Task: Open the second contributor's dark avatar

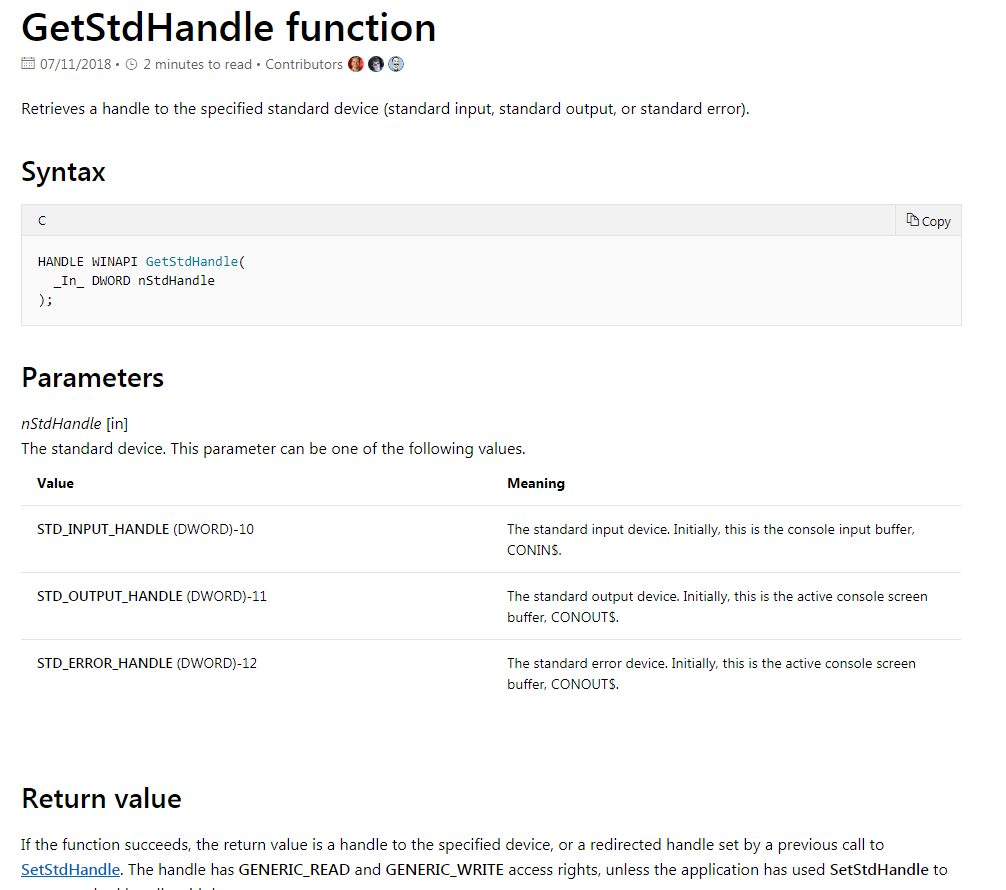Action: pyautogui.click(x=376, y=64)
